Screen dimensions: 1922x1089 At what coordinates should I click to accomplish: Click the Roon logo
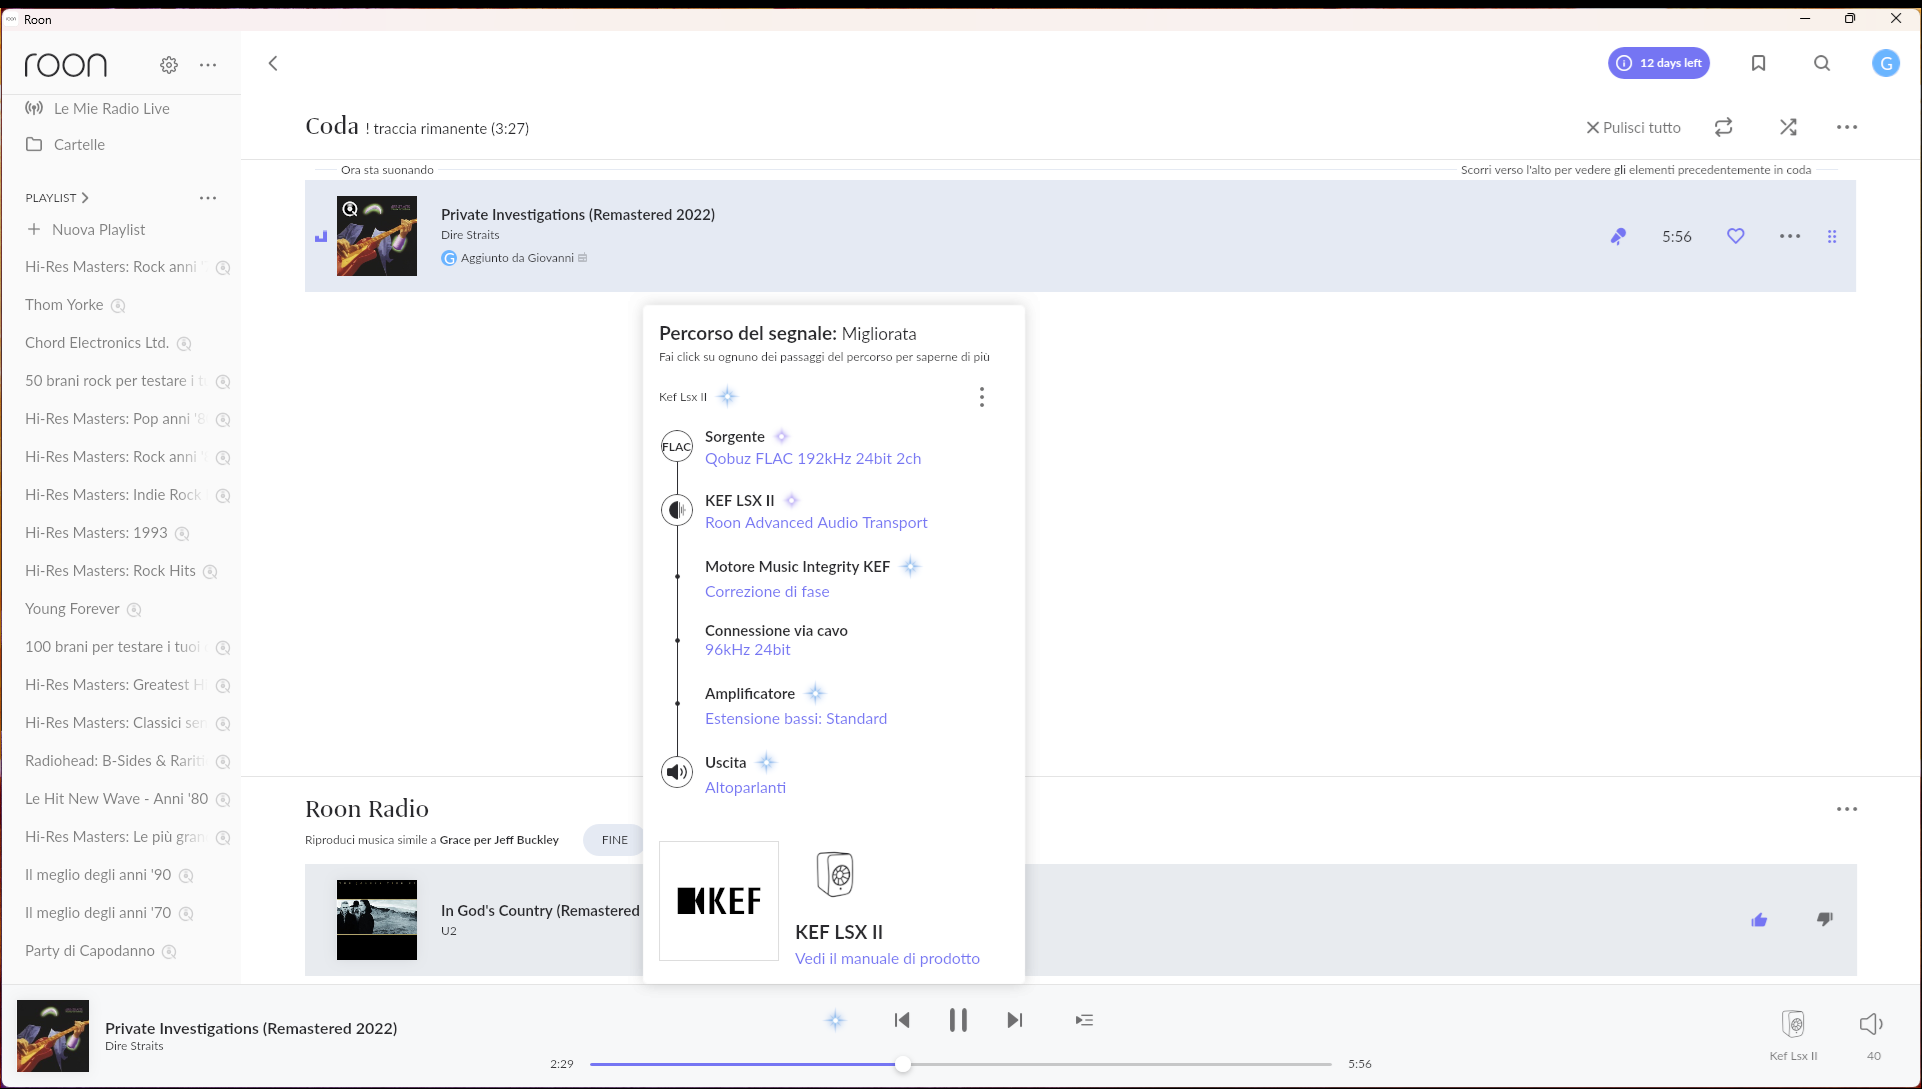pos(66,65)
